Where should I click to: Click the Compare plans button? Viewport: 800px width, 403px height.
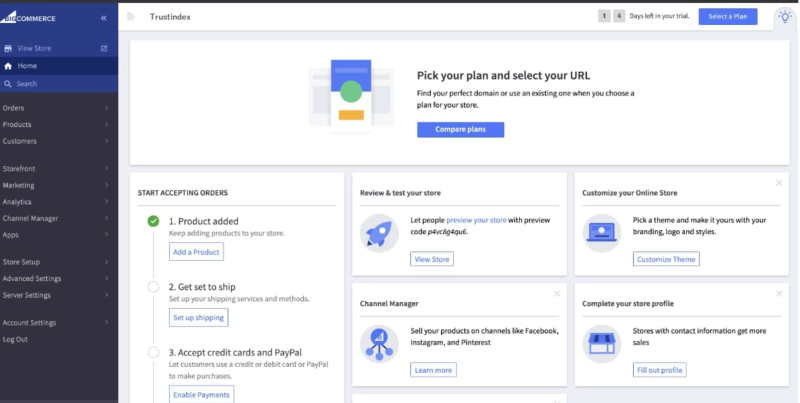tap(460, 130)
